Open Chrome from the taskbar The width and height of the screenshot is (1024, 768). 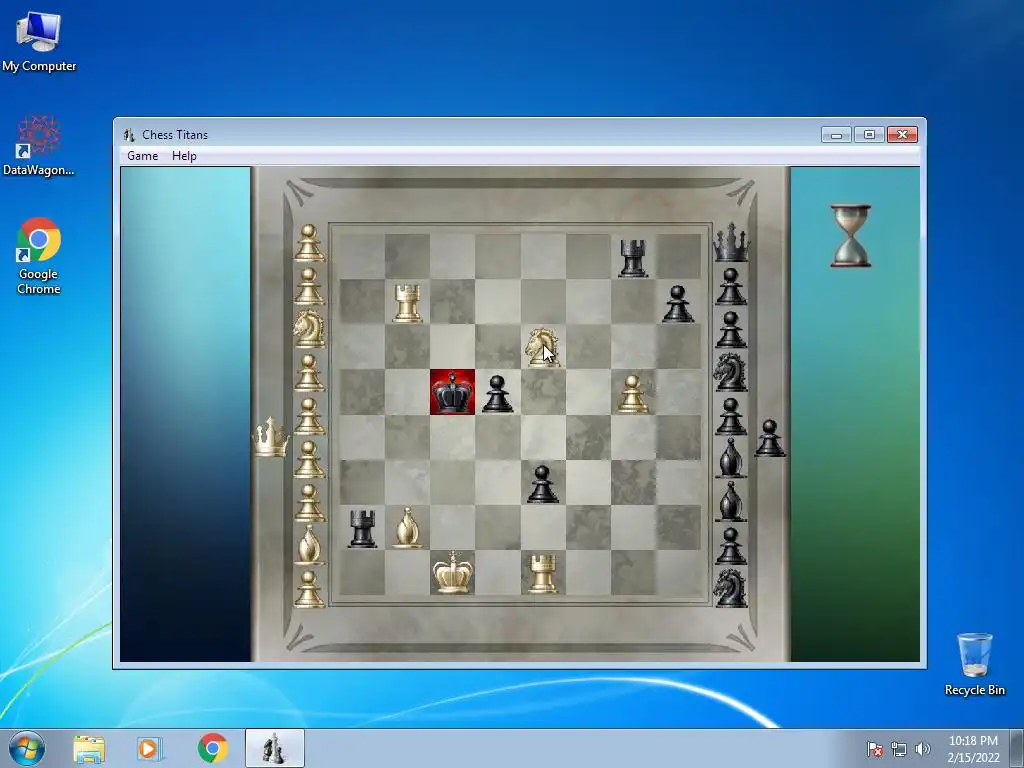212,748
